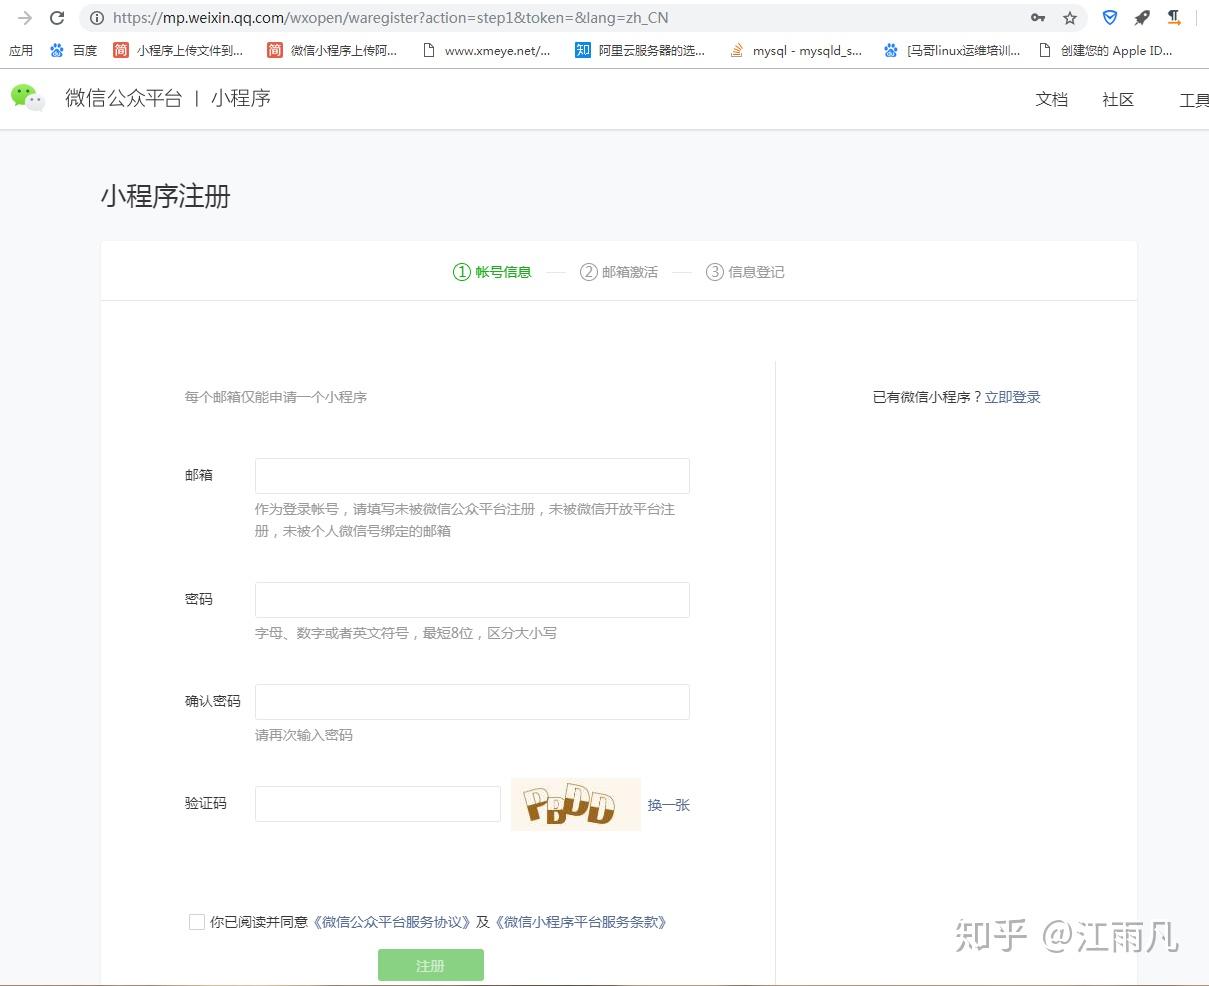Open 《微信公众平台服务协议》 agreement link
1209x986 pixels.
[393, 921]
